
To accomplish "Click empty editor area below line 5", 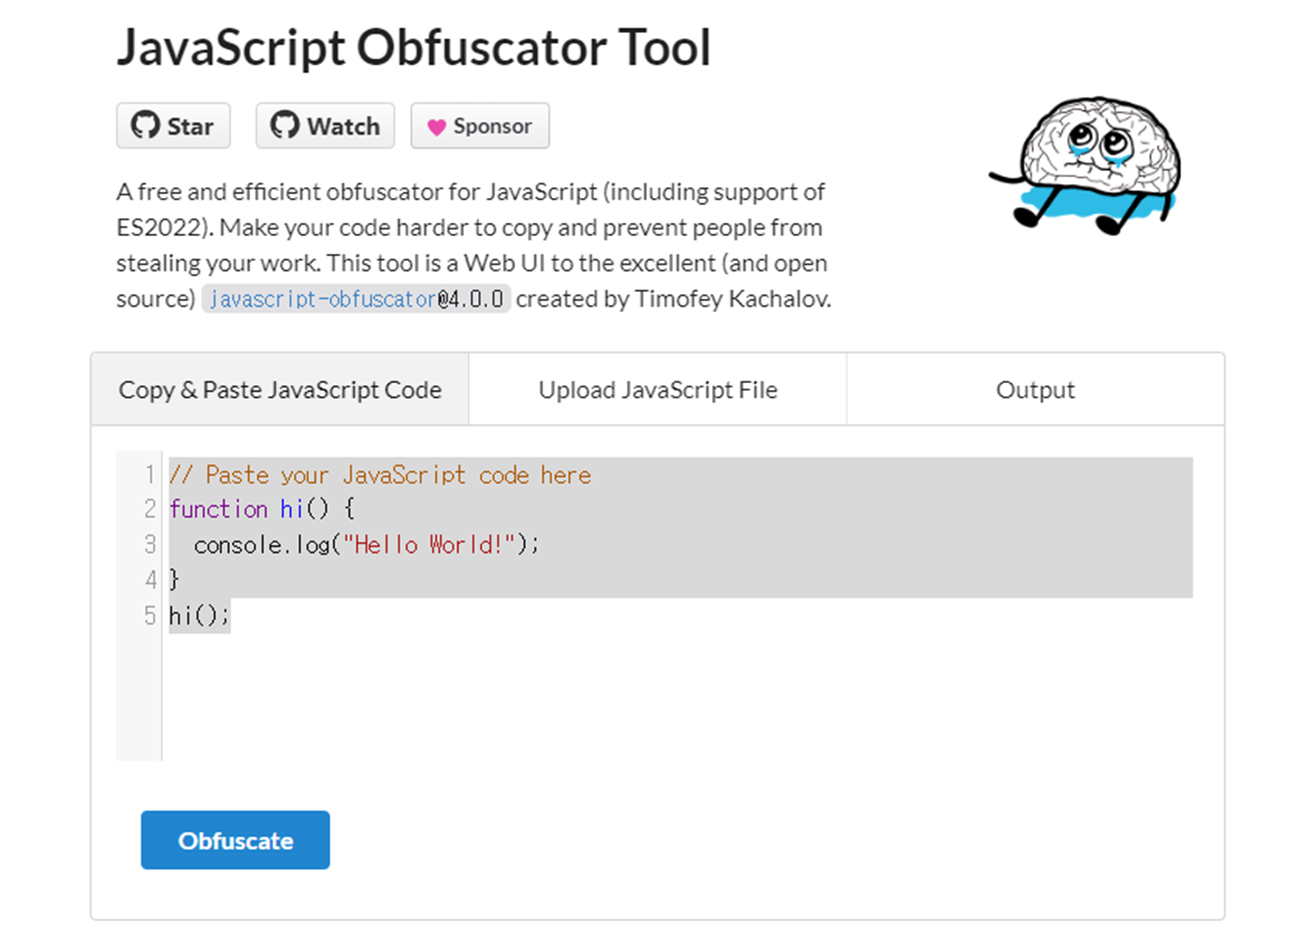I will (677, 697).
